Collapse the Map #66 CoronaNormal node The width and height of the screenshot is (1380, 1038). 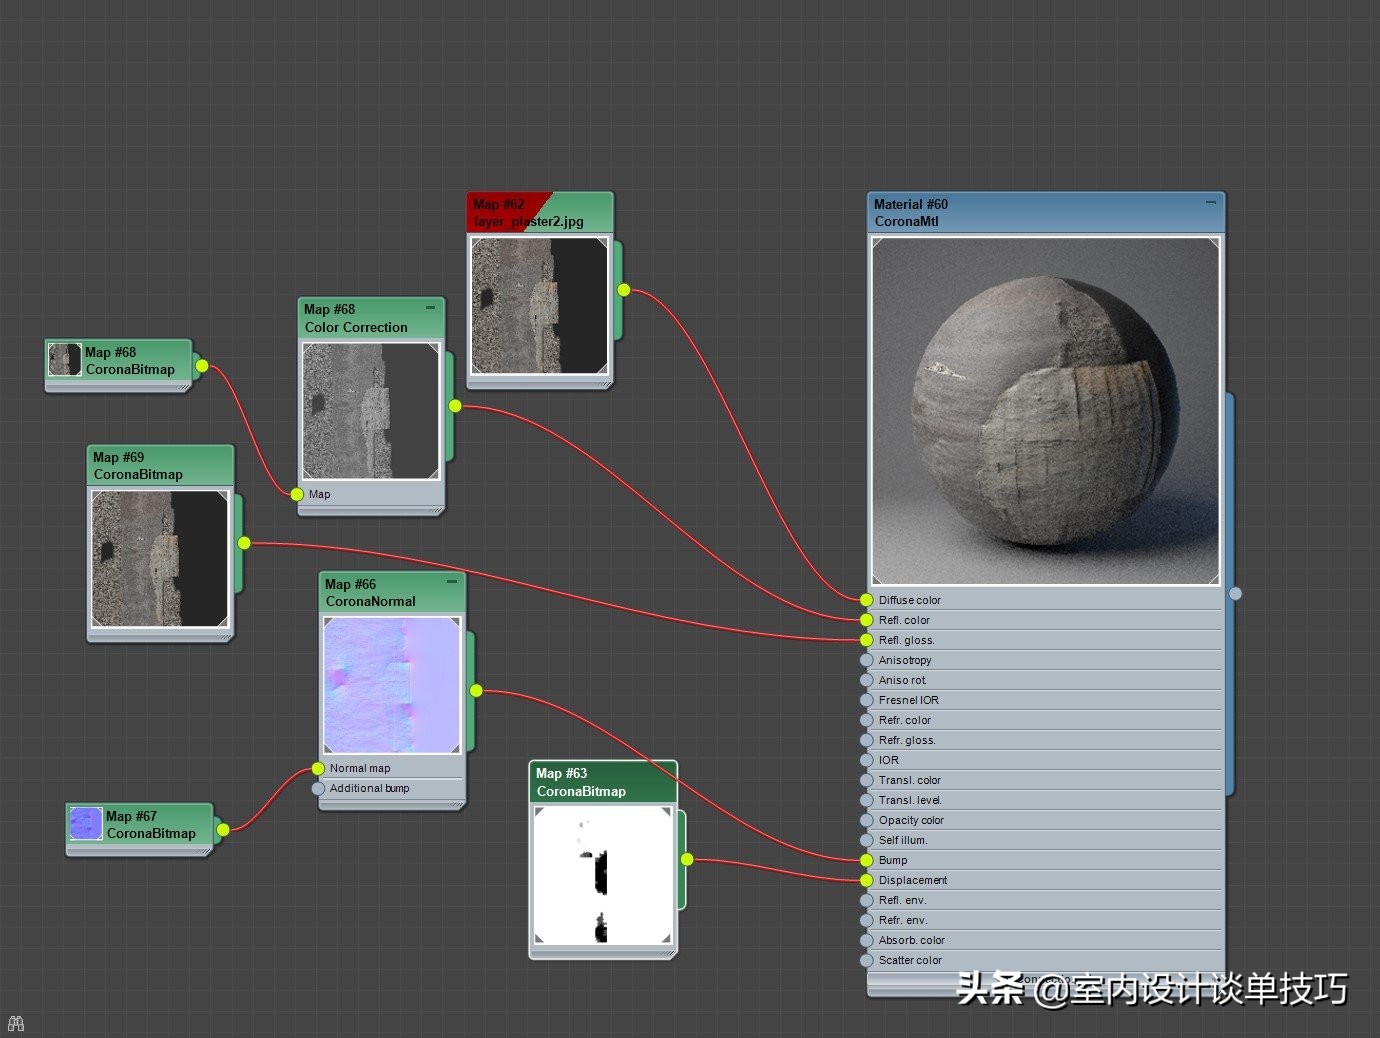click(452, 582)
